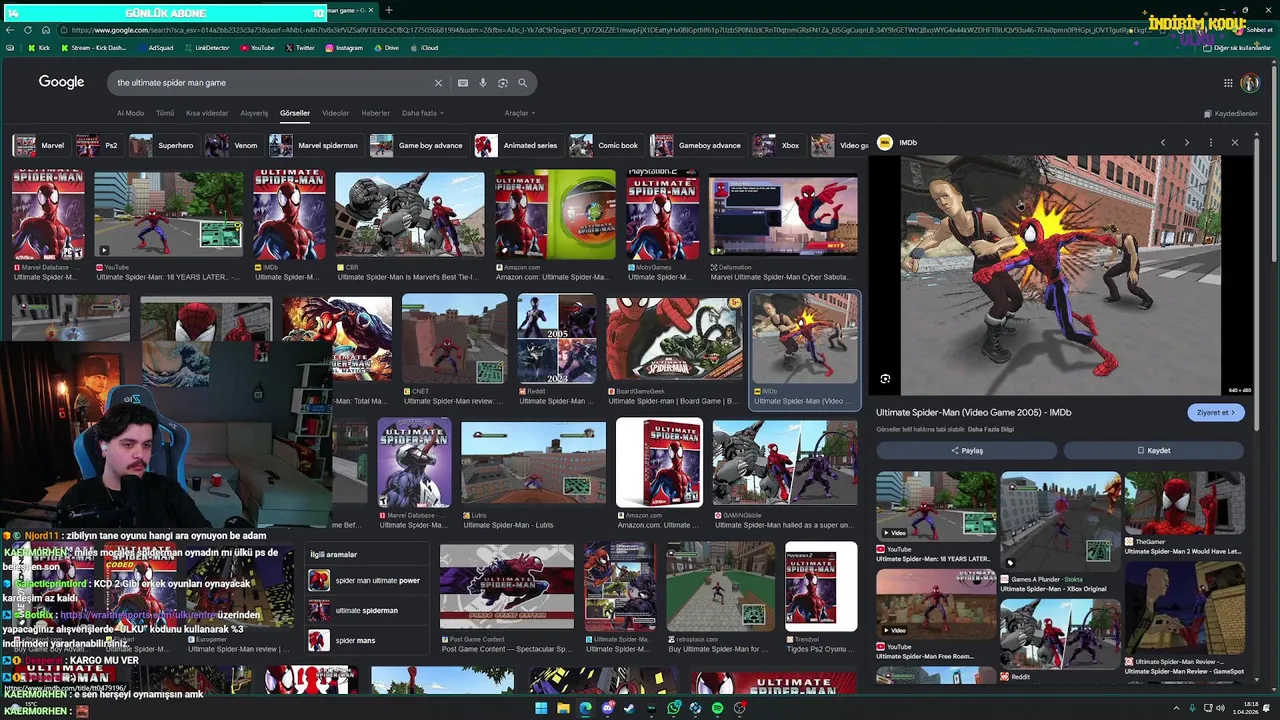1280x720 pixels.
Task: Go to the browser home page
Action: point(44,30)
